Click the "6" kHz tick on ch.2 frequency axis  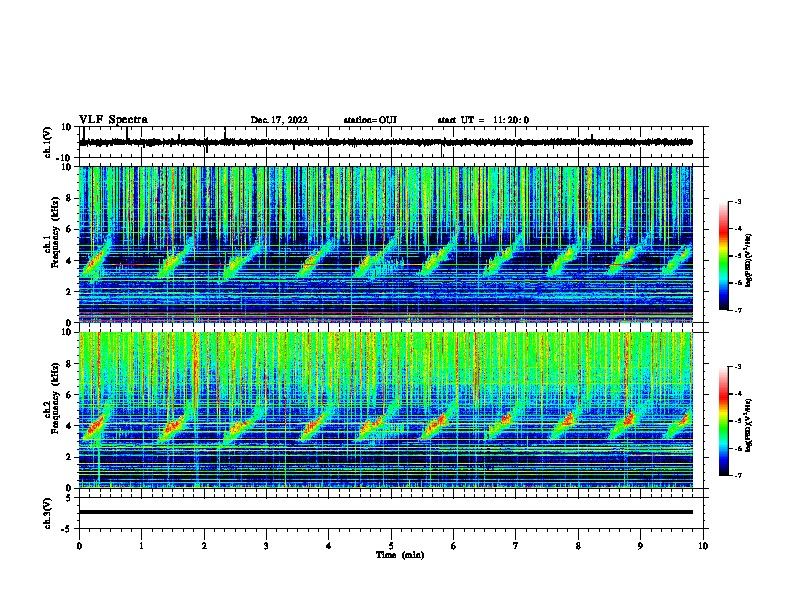pos(69,395)
